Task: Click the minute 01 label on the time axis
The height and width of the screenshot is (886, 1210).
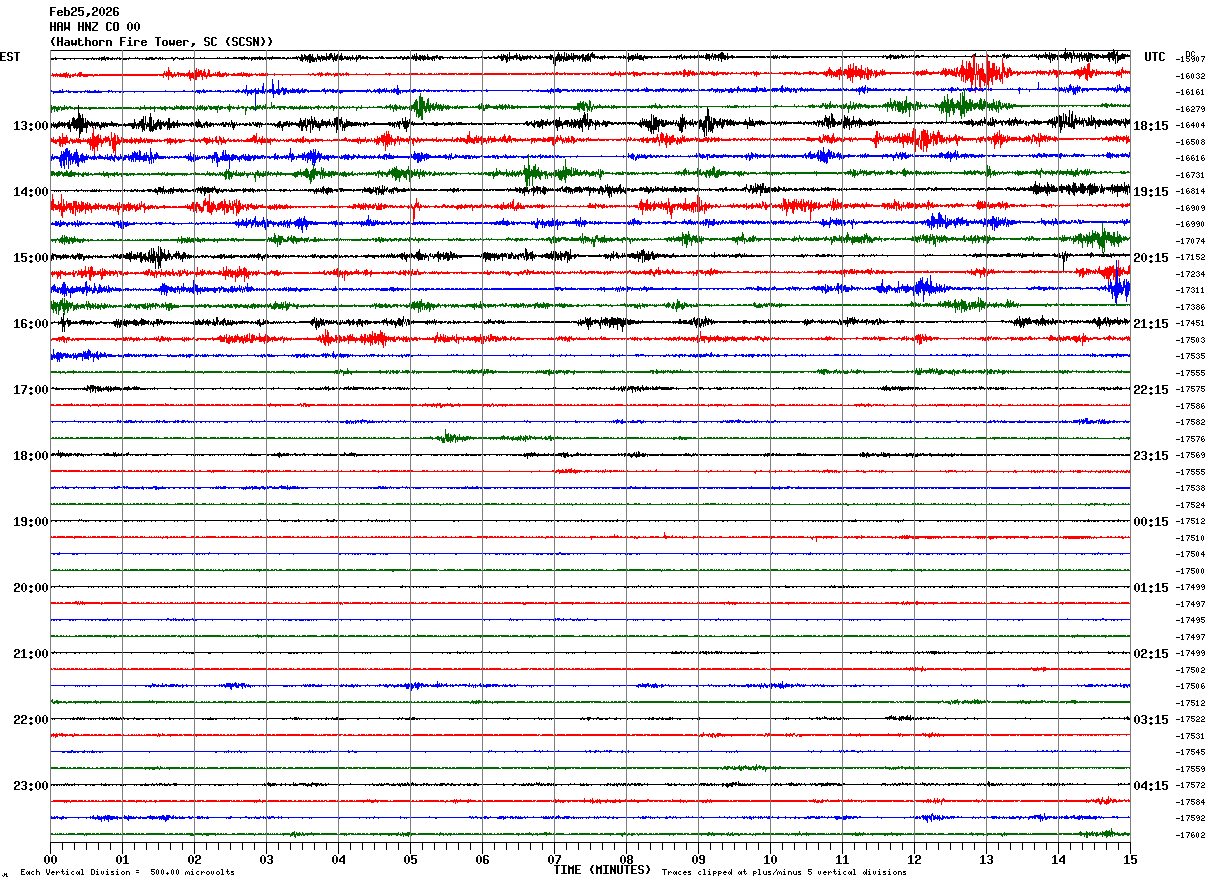Action: pyautogui.click(x=122, y=859)
